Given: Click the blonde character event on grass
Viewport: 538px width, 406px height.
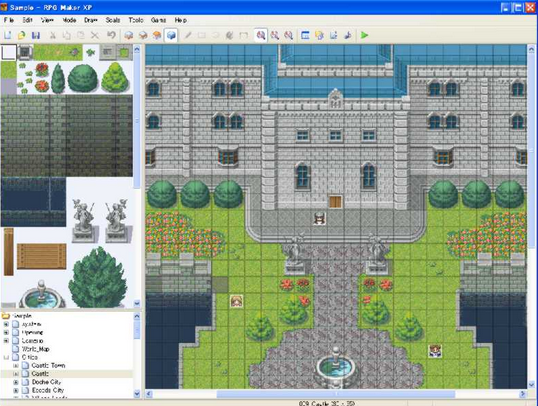Looking at the screenshot, I should point(236,301).
